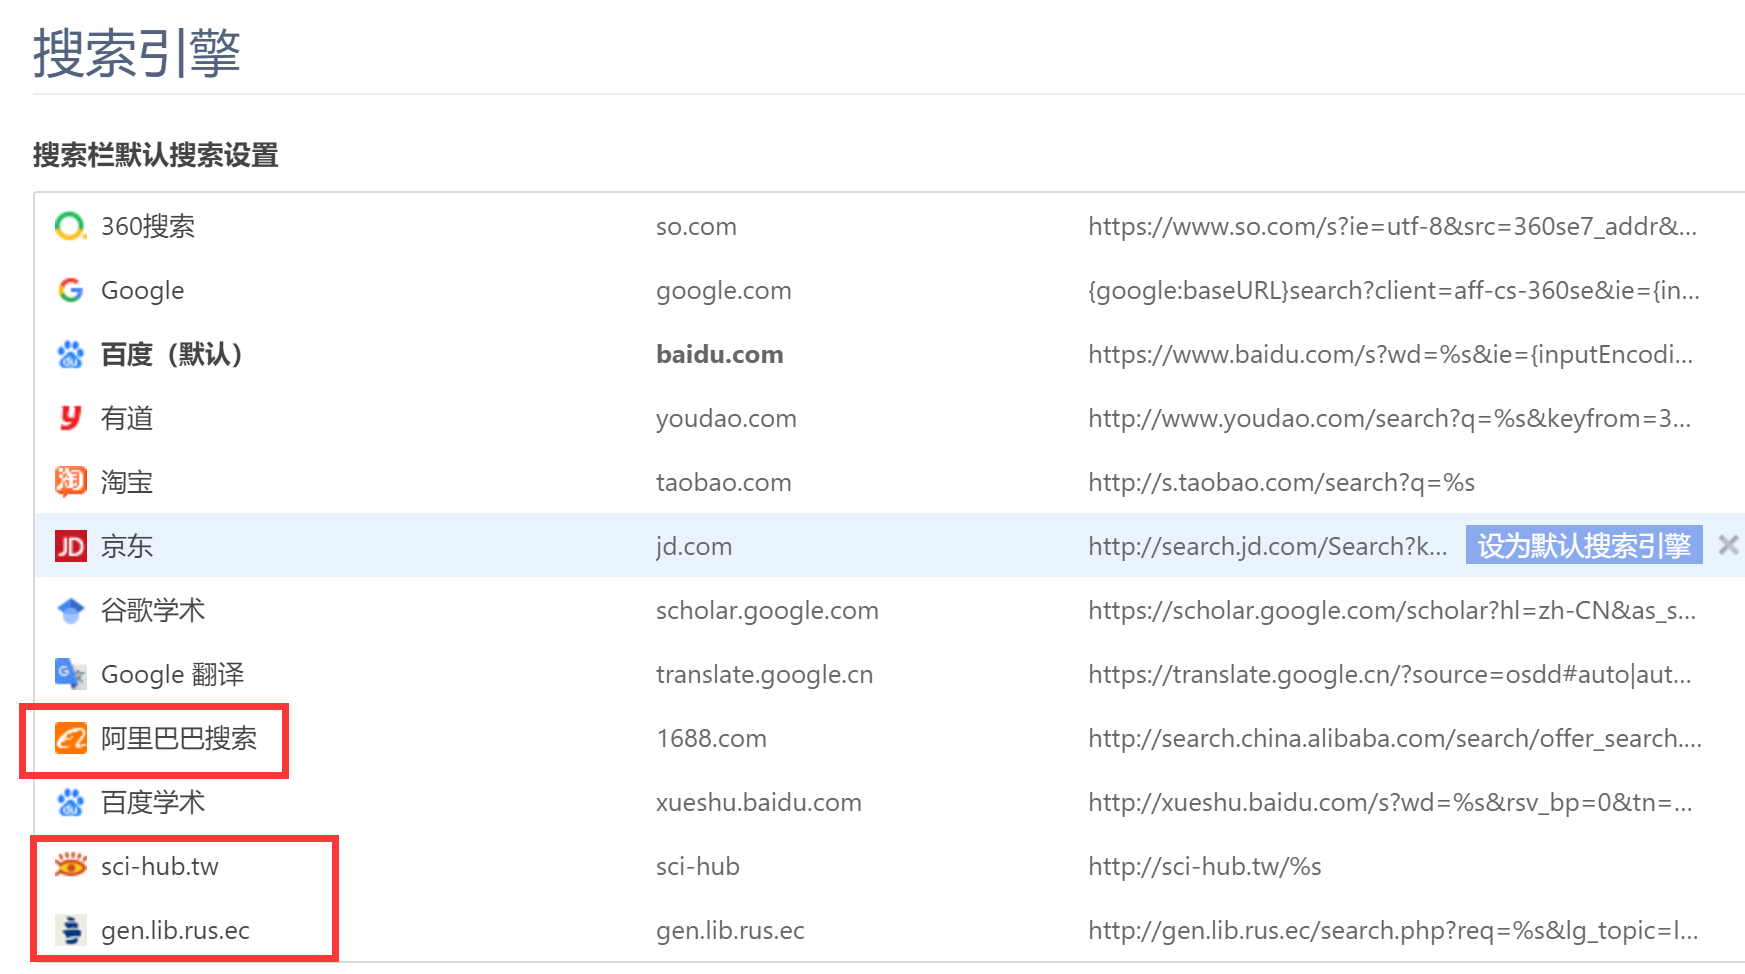This screenshot has height=974, width=1745.
Task: Click the http://sci-hub.tw/%s URL cell
Action: pyautogui.click(x=1205, y=867)
